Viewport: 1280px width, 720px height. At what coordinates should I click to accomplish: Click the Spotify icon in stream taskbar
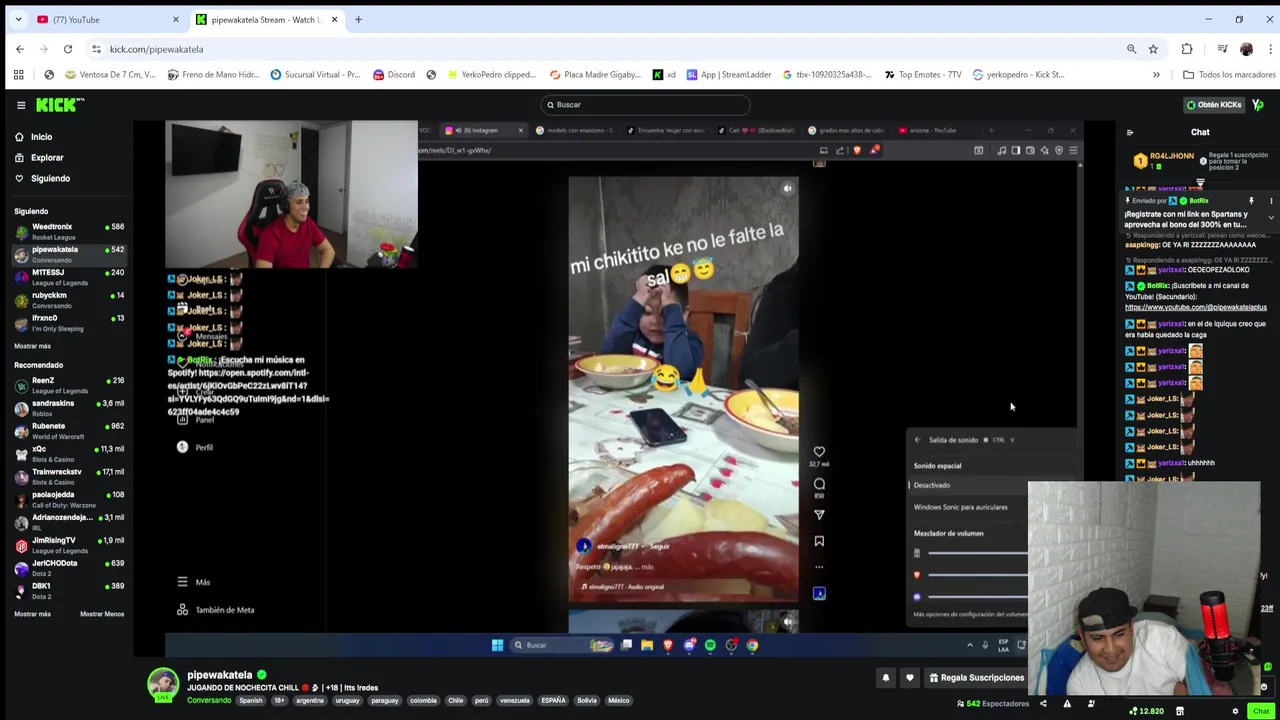click(x=710, y=645)
